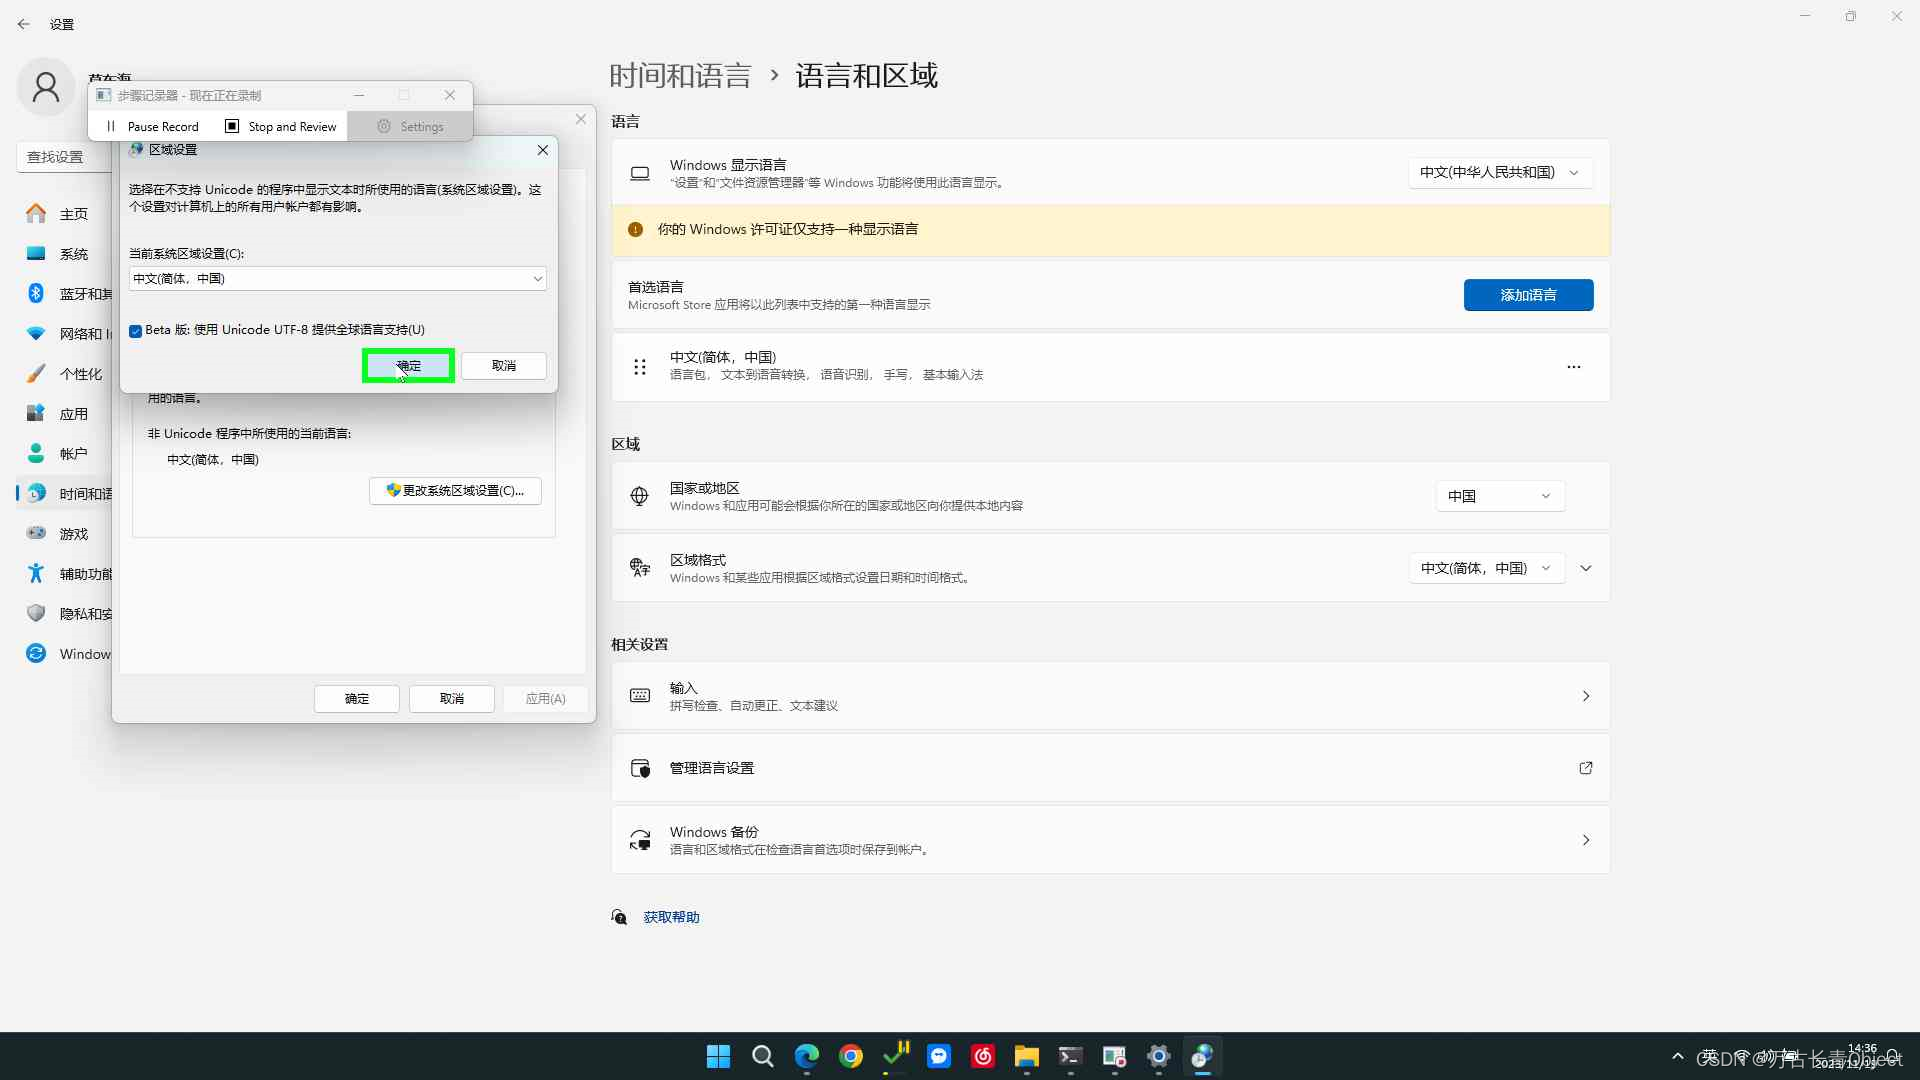Click the drag handle for the Chinese language
Image resolution: width=1920 pixels, height=1080 pixels.
[x=640, y=367]
